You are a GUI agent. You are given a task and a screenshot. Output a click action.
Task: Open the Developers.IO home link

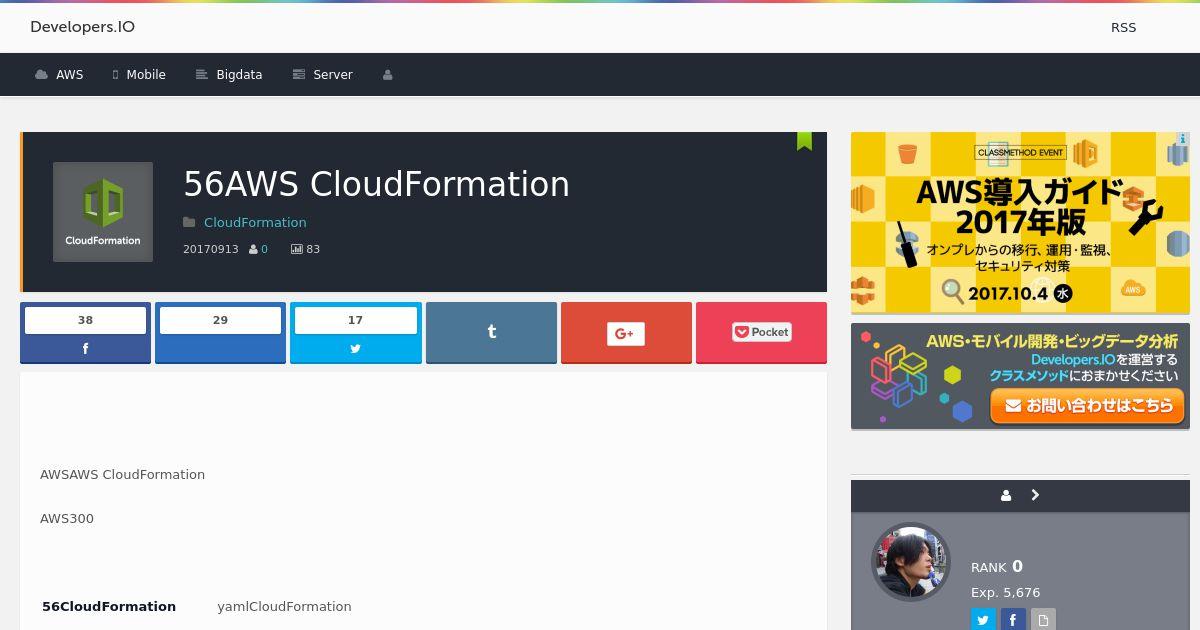82,27
